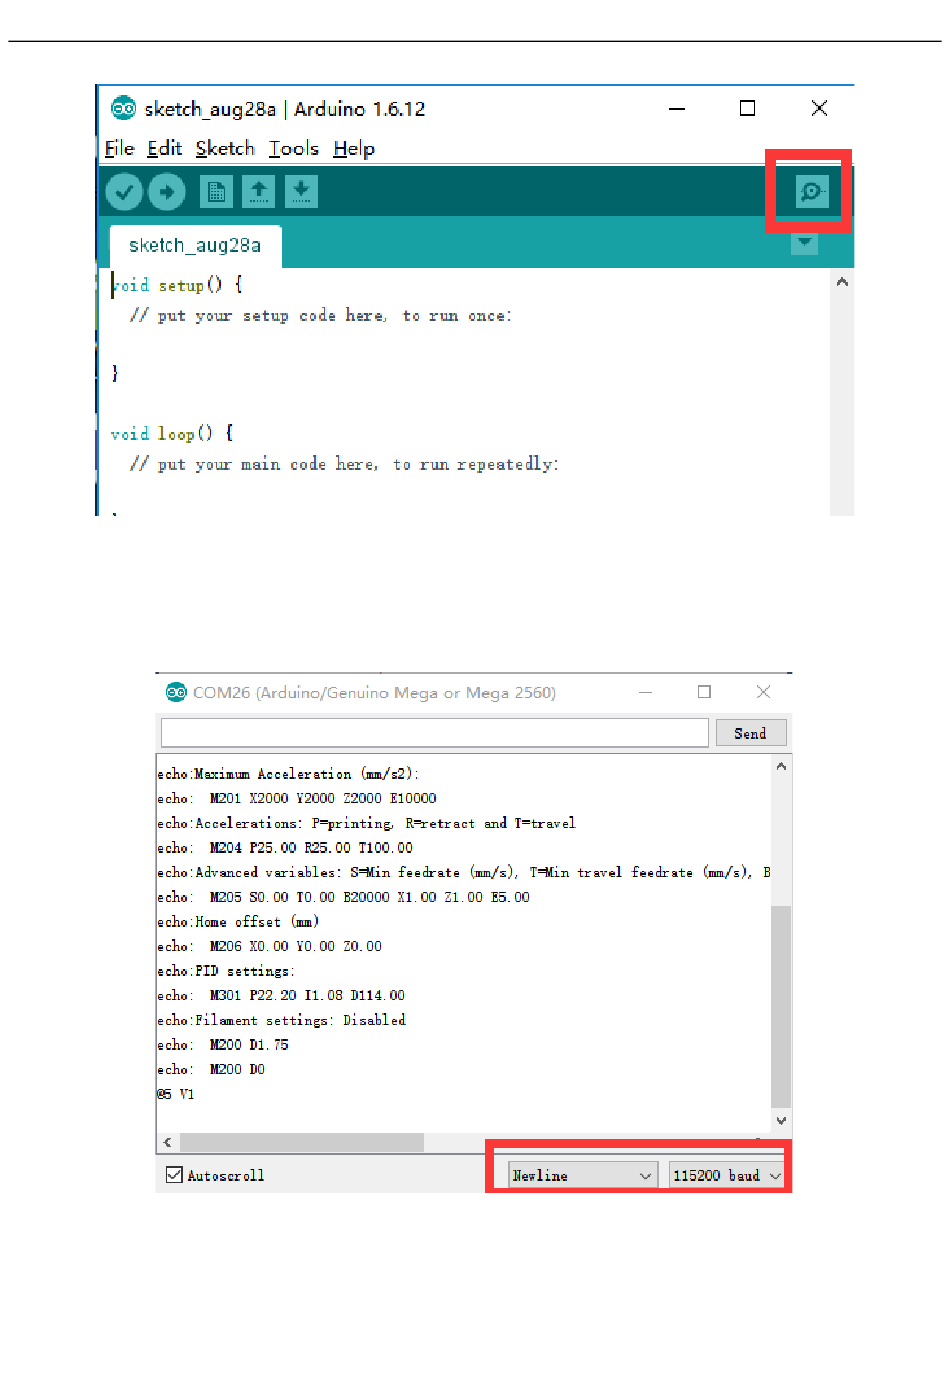Click serial monitor horizontal scrollbar thumb
Screen dimensions: 950x1388
(302, 1142)
